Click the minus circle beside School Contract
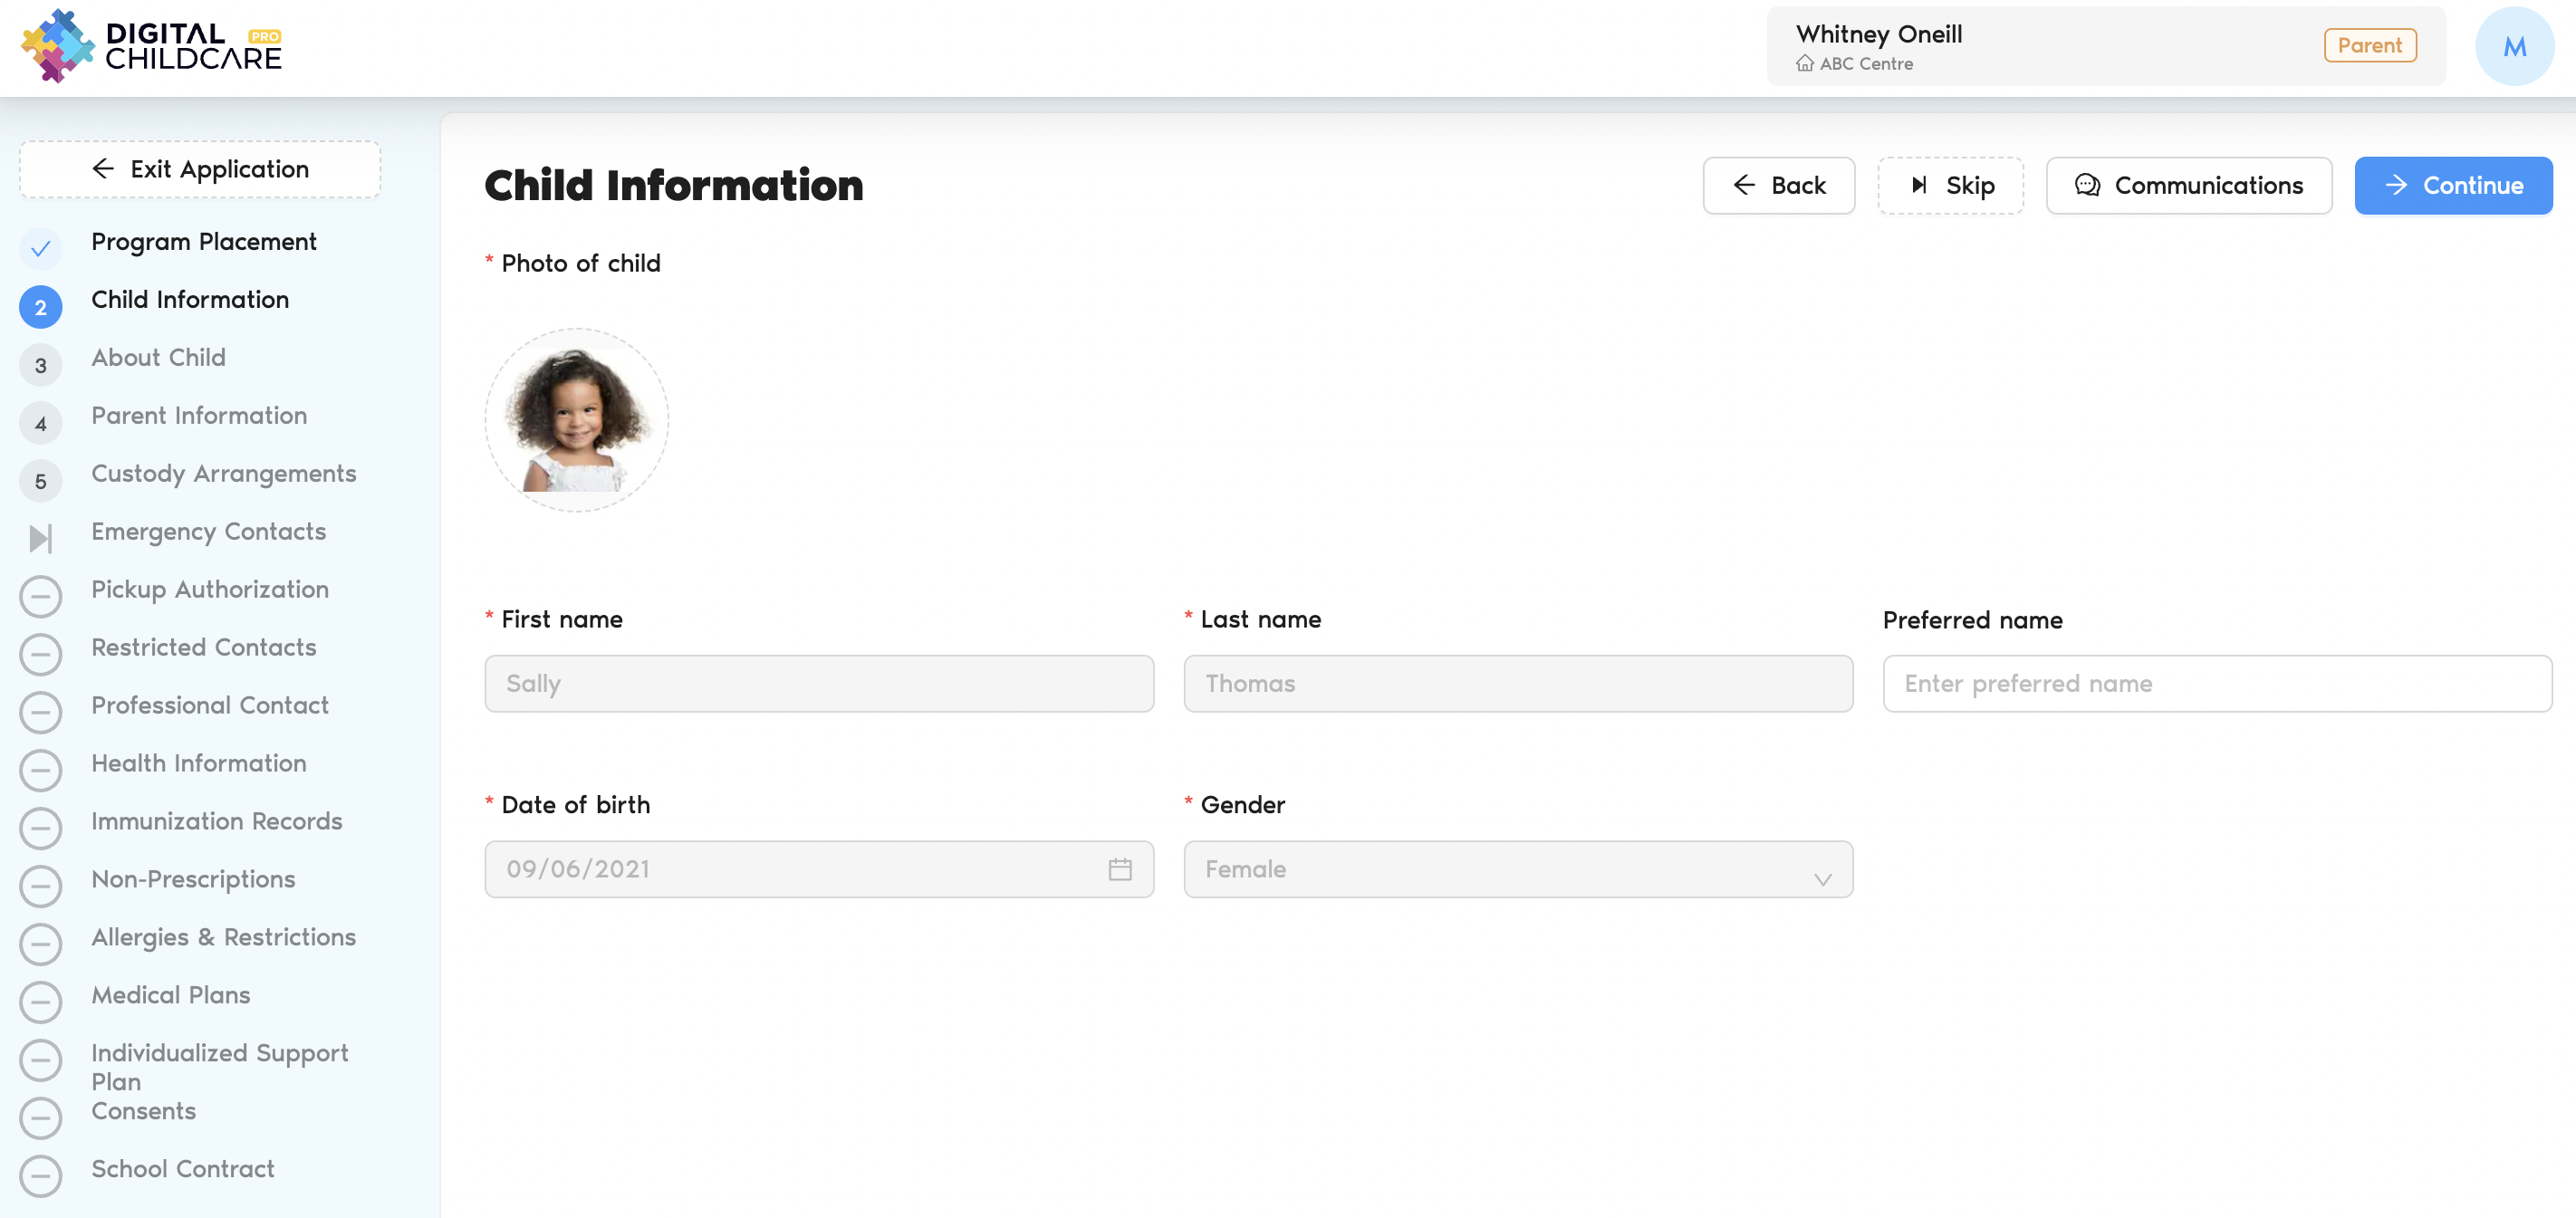 (x=41, y=1175)
